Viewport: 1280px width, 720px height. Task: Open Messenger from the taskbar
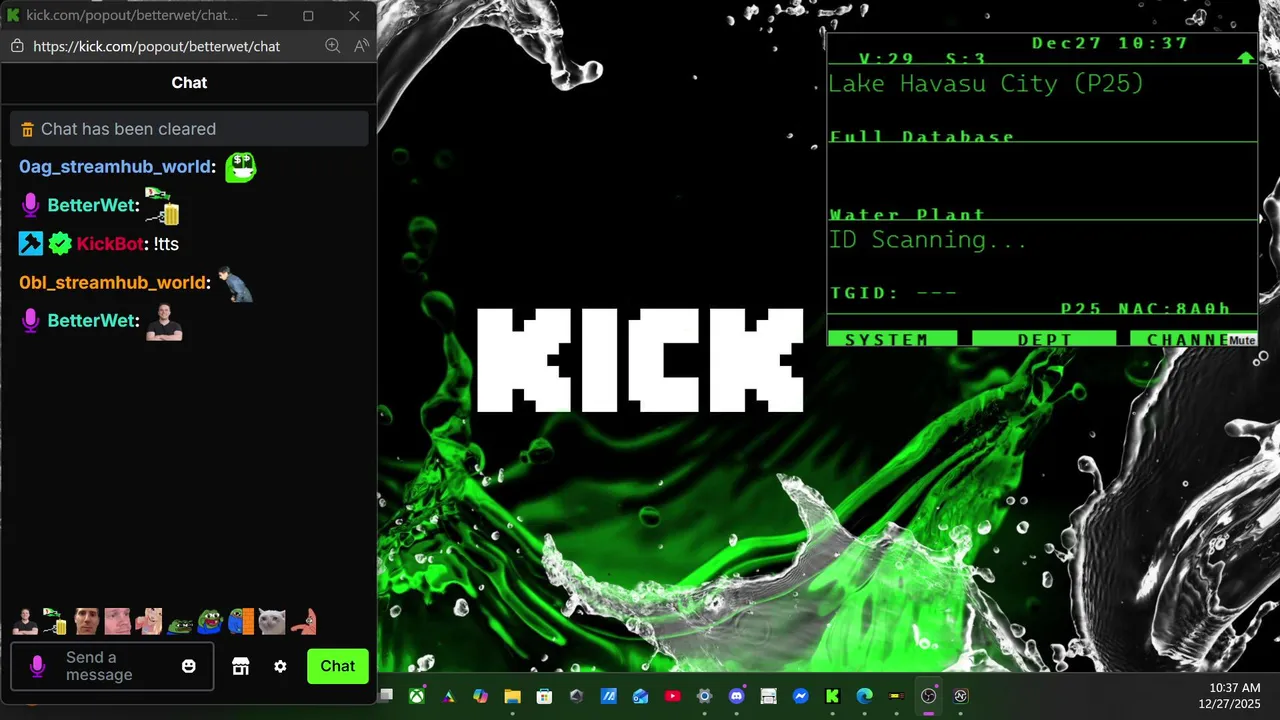coord(800,696)
